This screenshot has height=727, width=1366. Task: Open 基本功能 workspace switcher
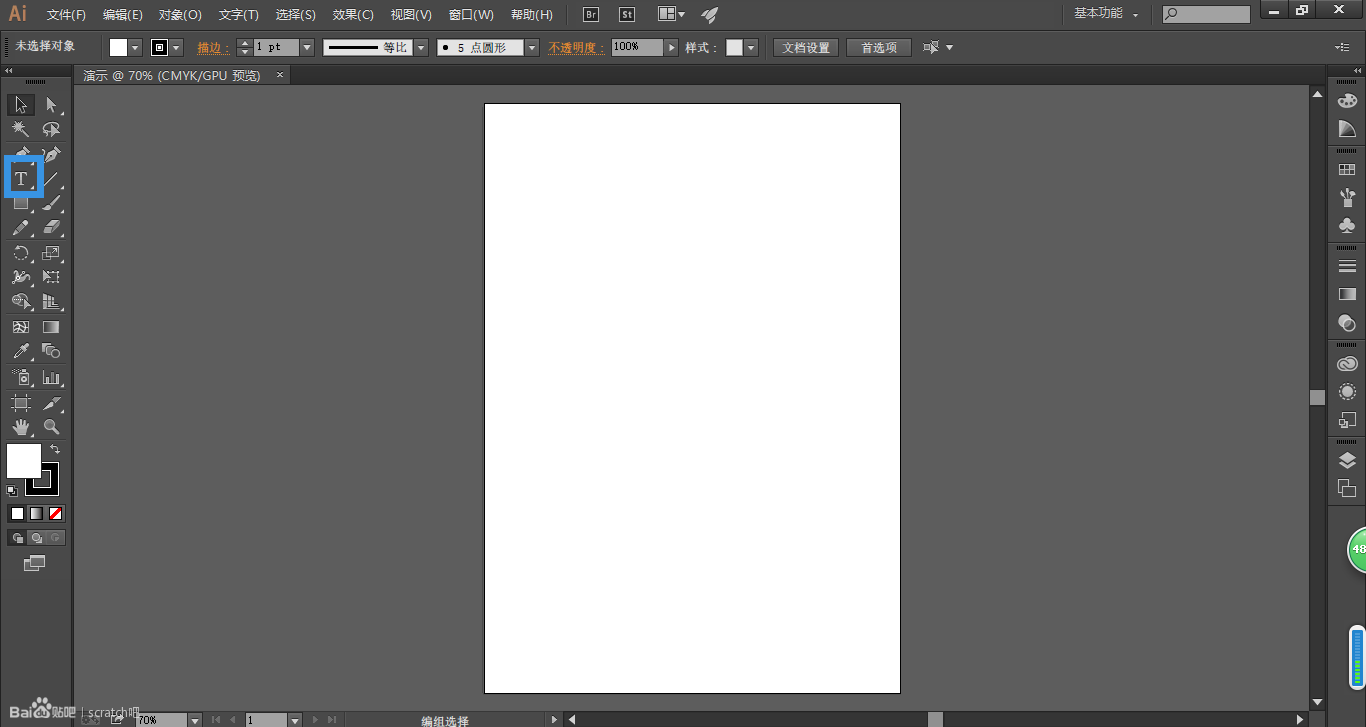1107,14
